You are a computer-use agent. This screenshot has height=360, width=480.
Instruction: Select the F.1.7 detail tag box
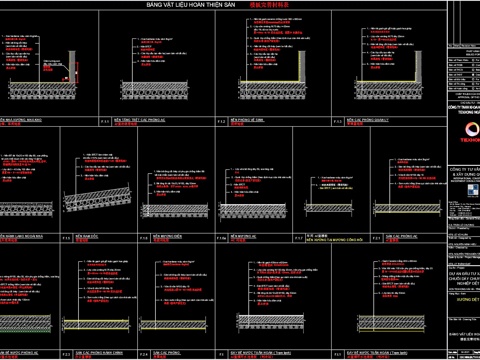299,238
